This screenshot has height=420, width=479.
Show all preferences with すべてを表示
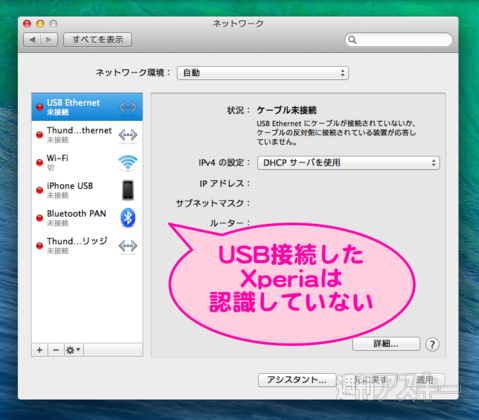(x=97, y=40)
